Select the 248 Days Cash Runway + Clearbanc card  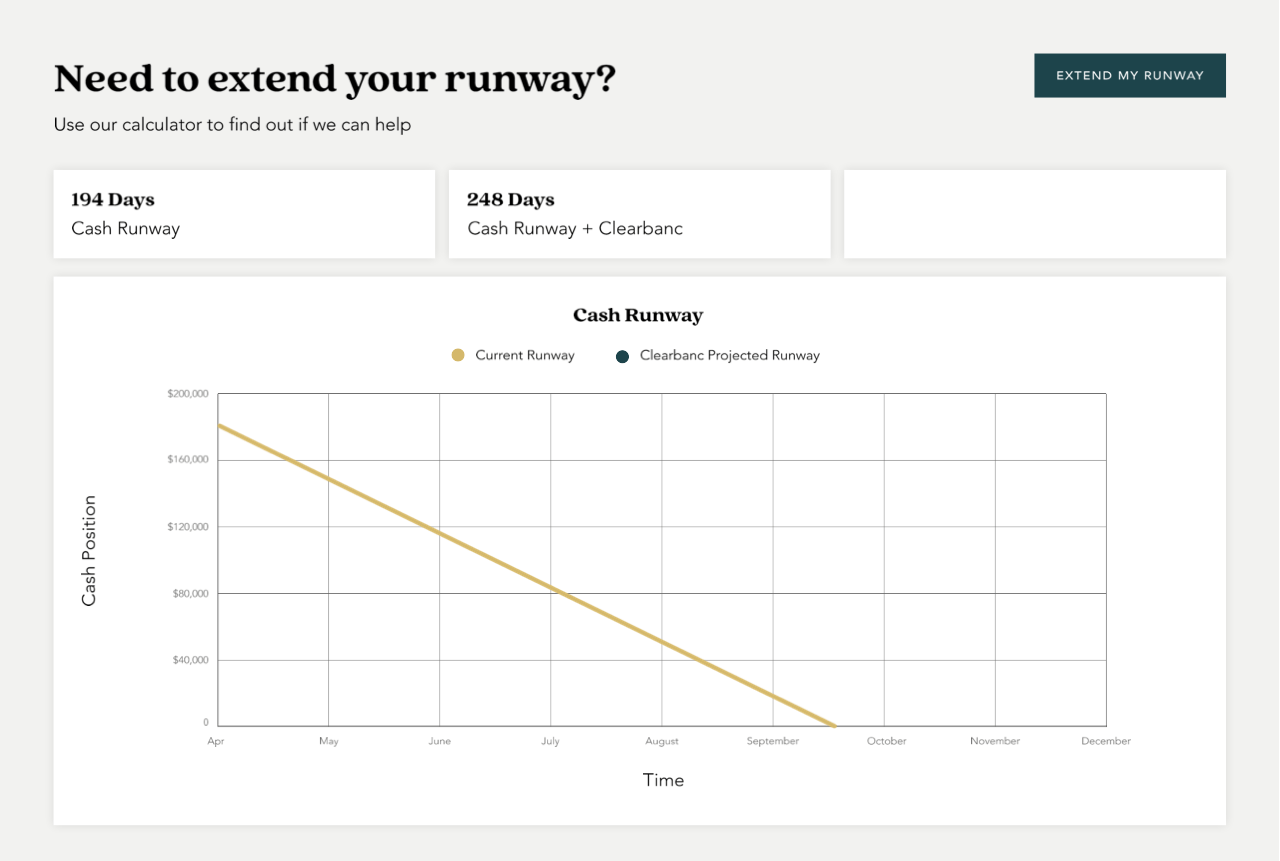coord(639,214)
